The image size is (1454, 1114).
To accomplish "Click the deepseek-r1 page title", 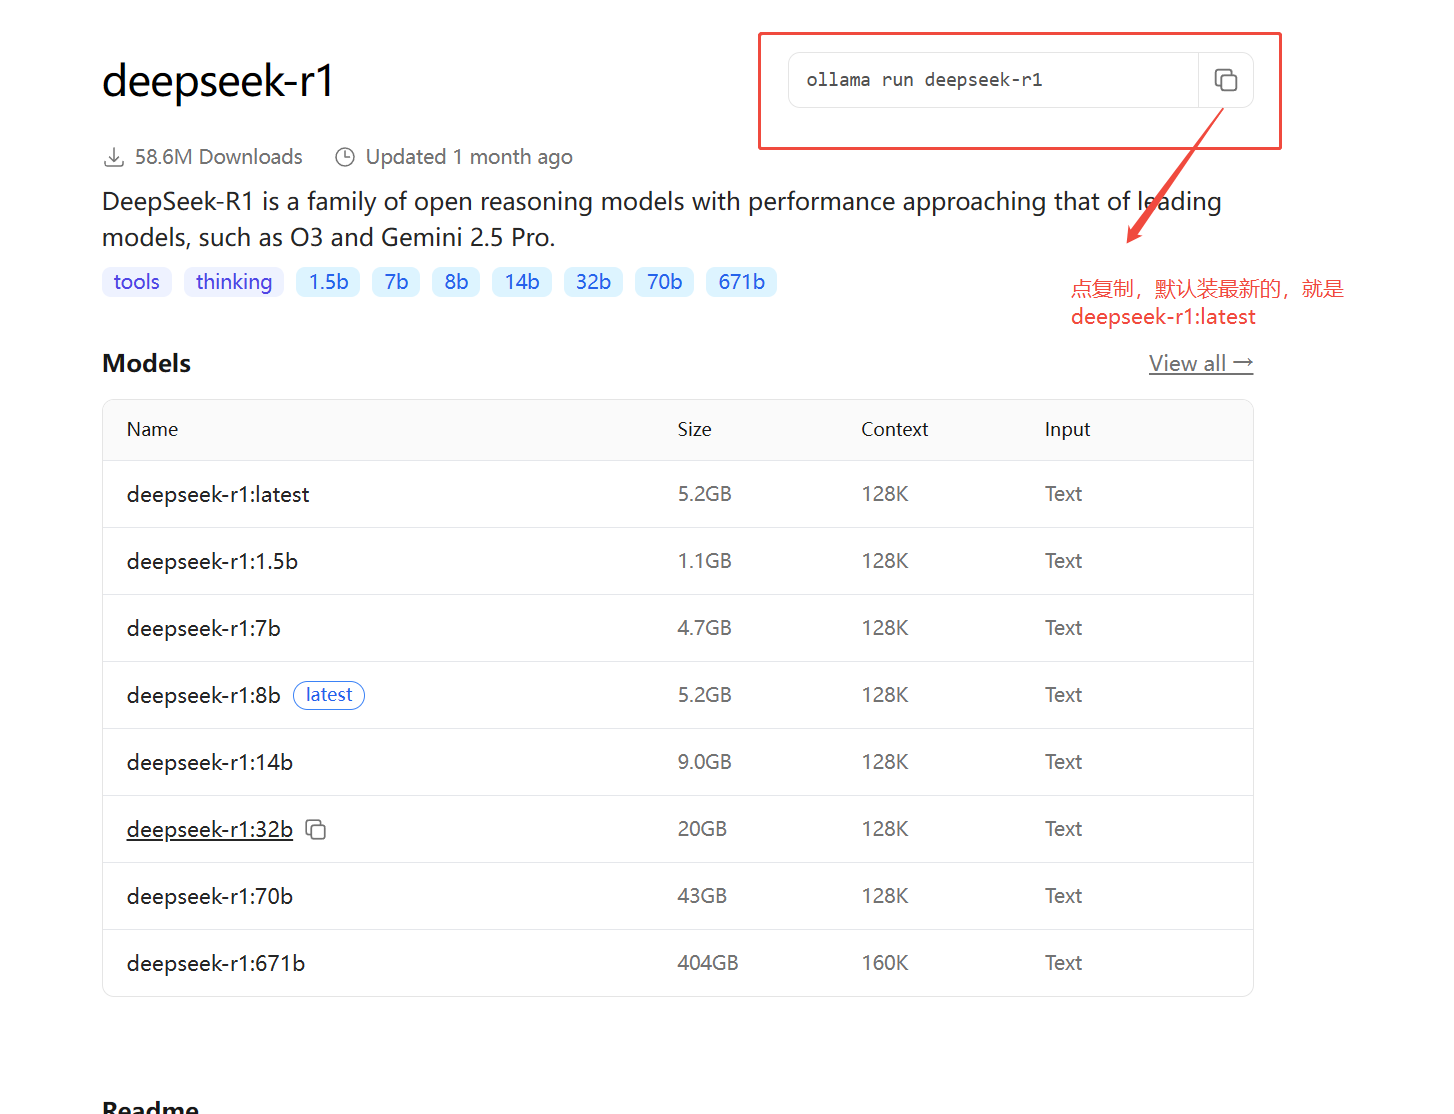I will [x=218, y=81].
